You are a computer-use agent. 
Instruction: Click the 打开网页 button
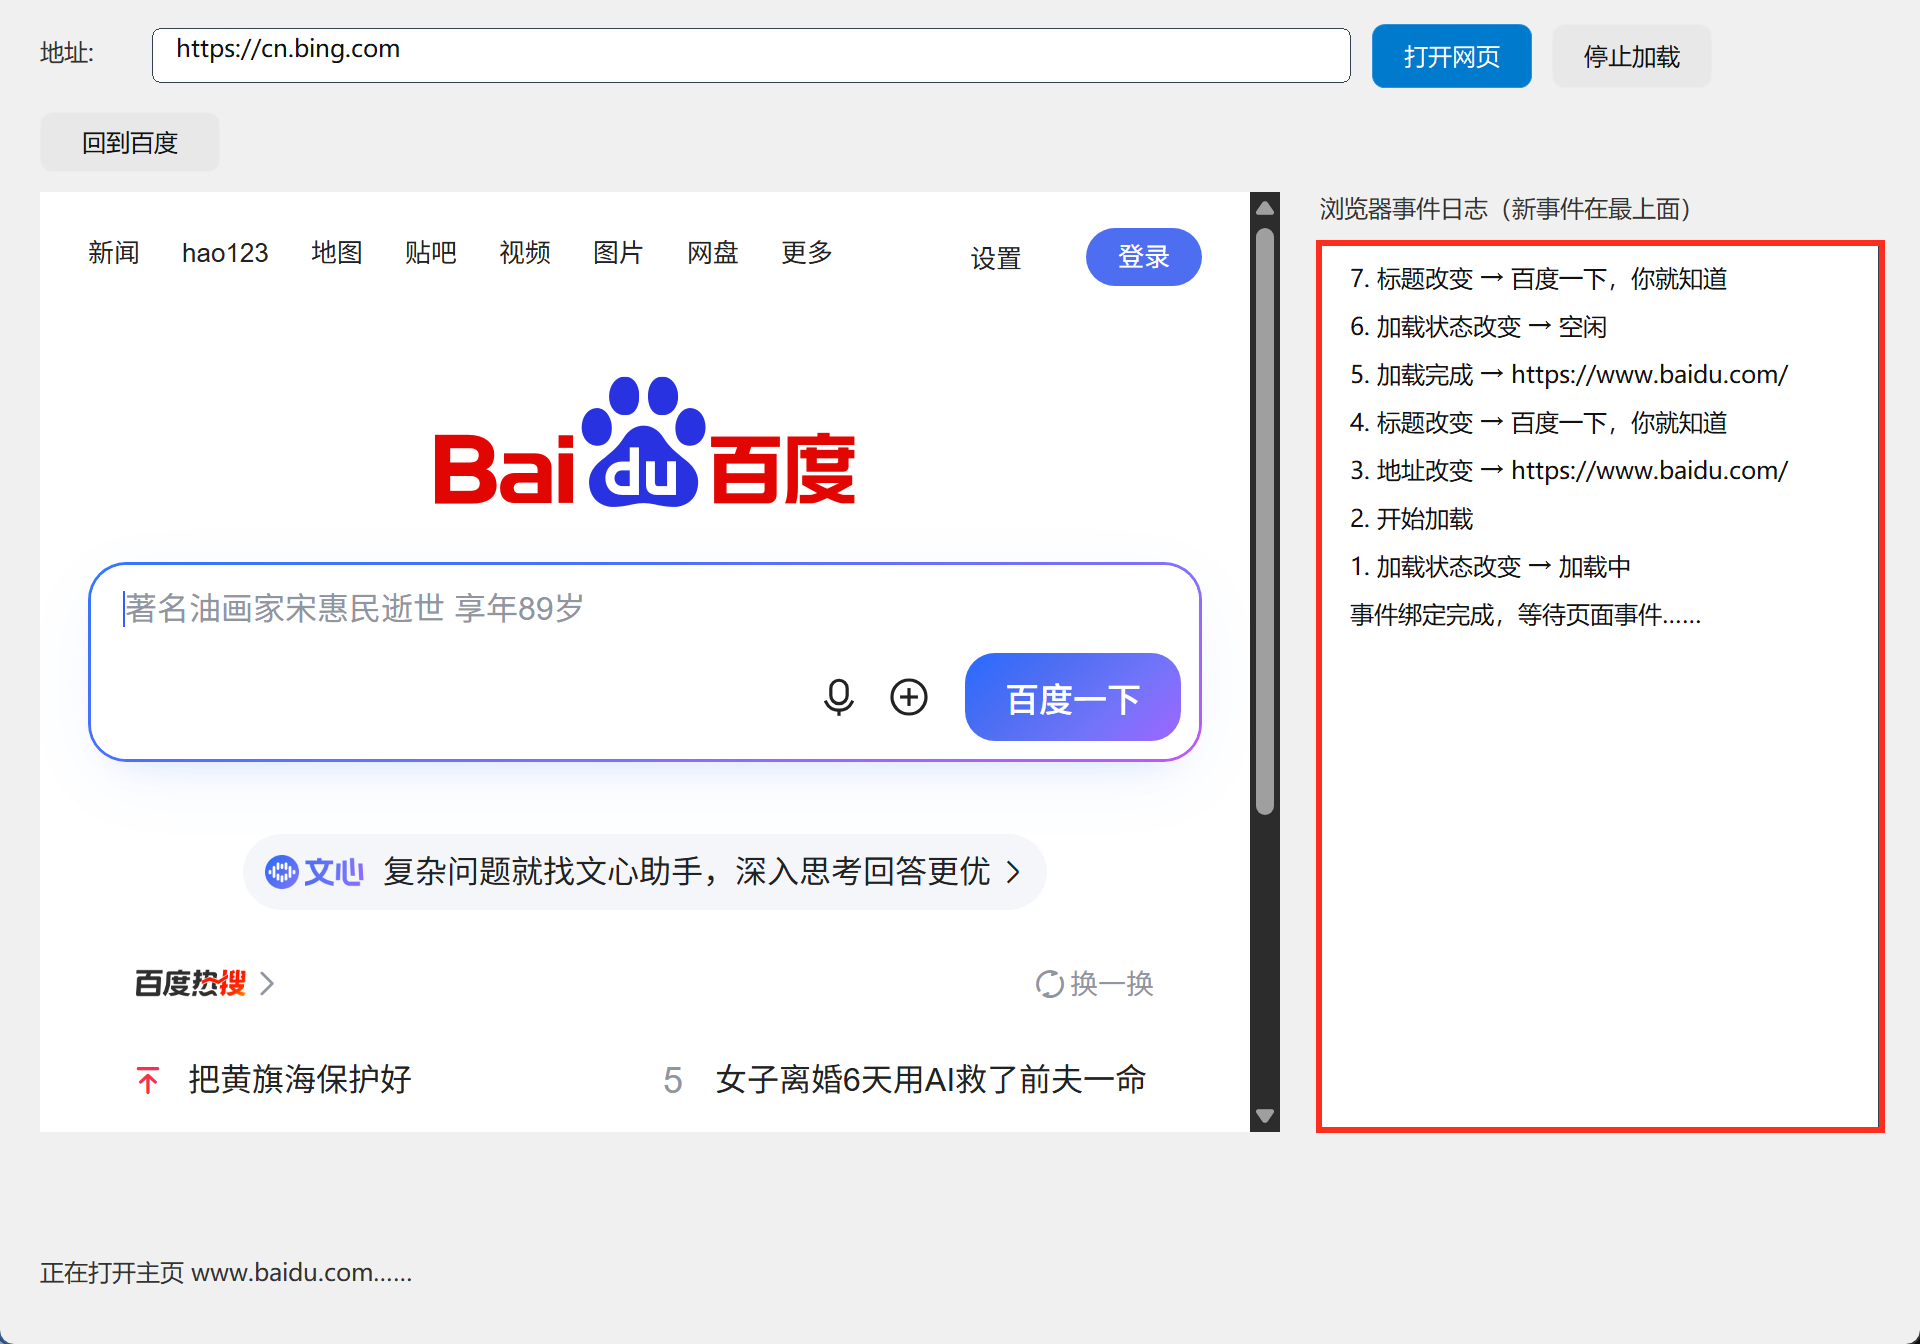click(1451, 56)
